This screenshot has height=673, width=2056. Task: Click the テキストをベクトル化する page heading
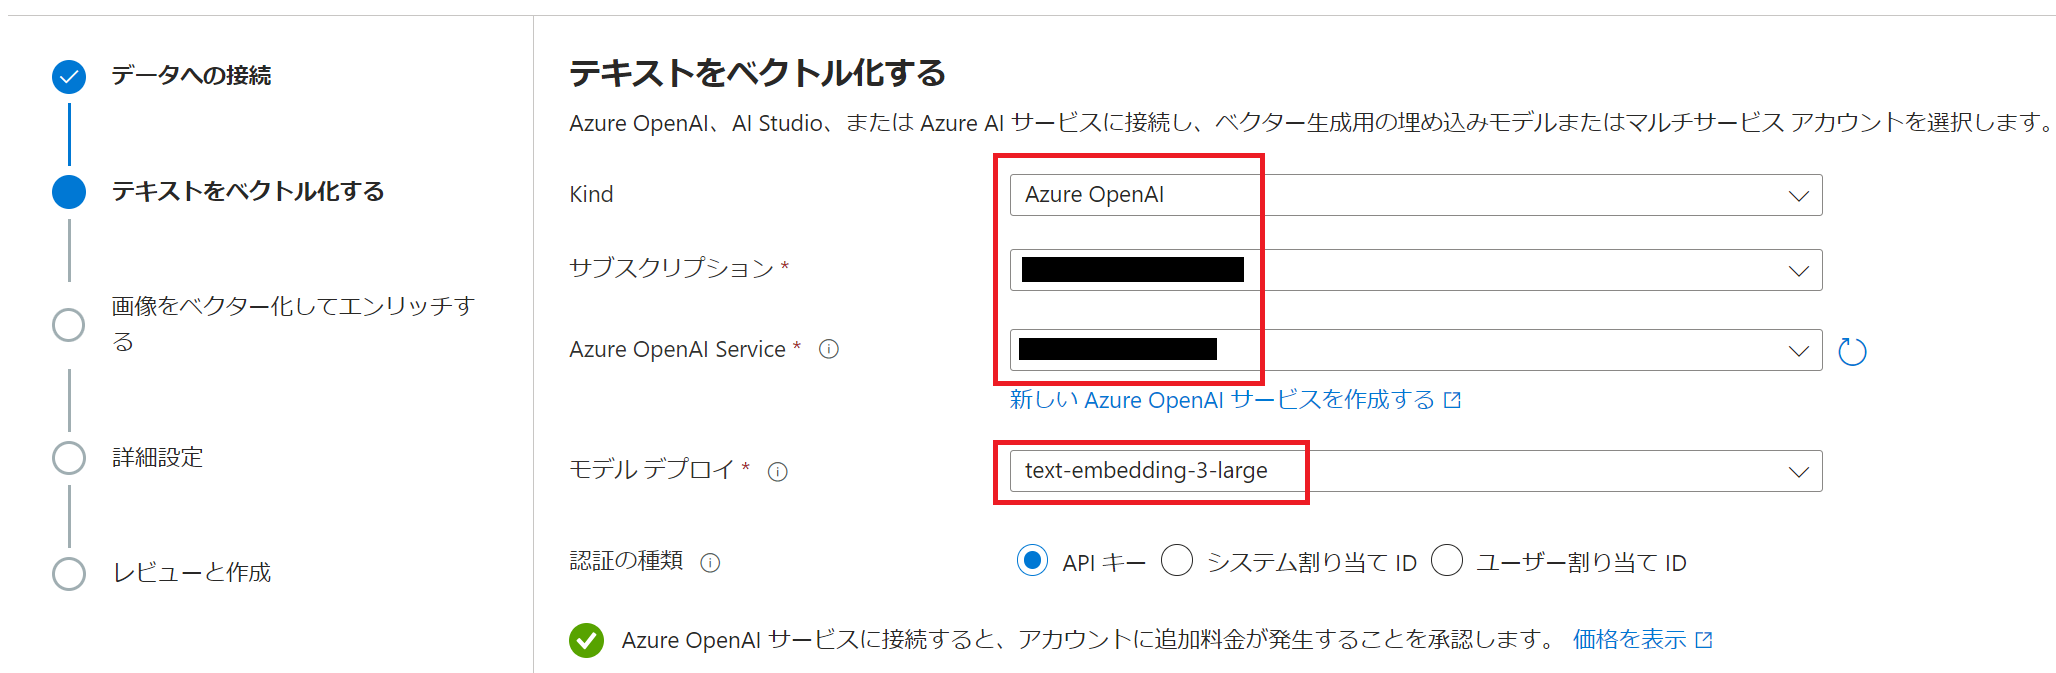(x=757, y=73)
